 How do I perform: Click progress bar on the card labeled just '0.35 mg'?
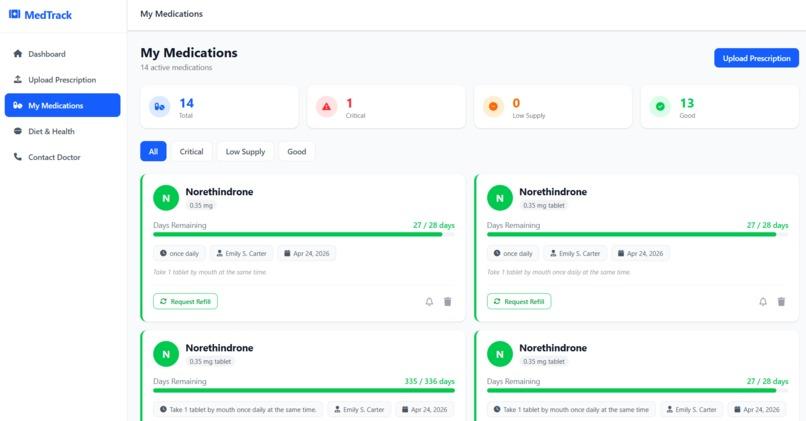click(304, 234)
